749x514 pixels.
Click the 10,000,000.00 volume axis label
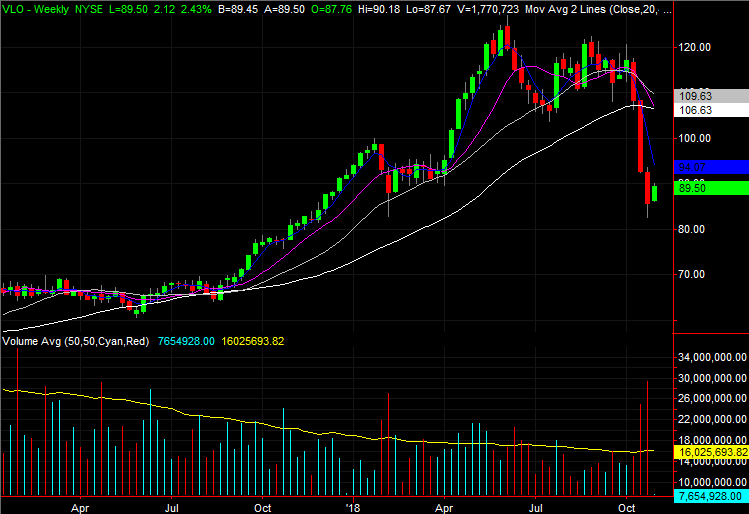[712, 482]
